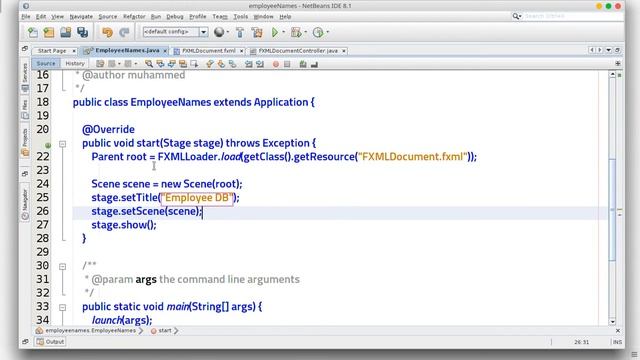
Task: Open the Projects side panel
Action: 25,142
